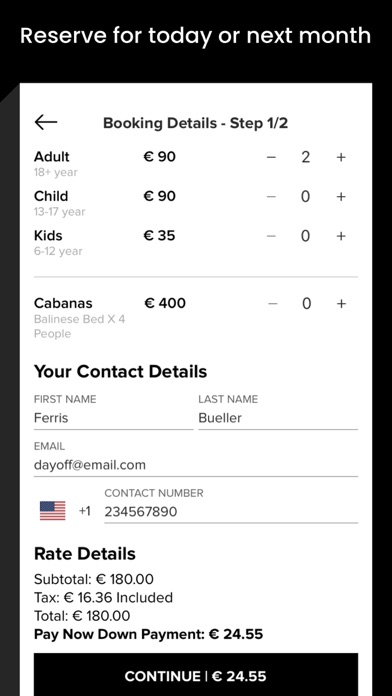Tap the Pay Now Down Payment line
Viewport: 392px width, 696px height.
(x=148, y=634)
